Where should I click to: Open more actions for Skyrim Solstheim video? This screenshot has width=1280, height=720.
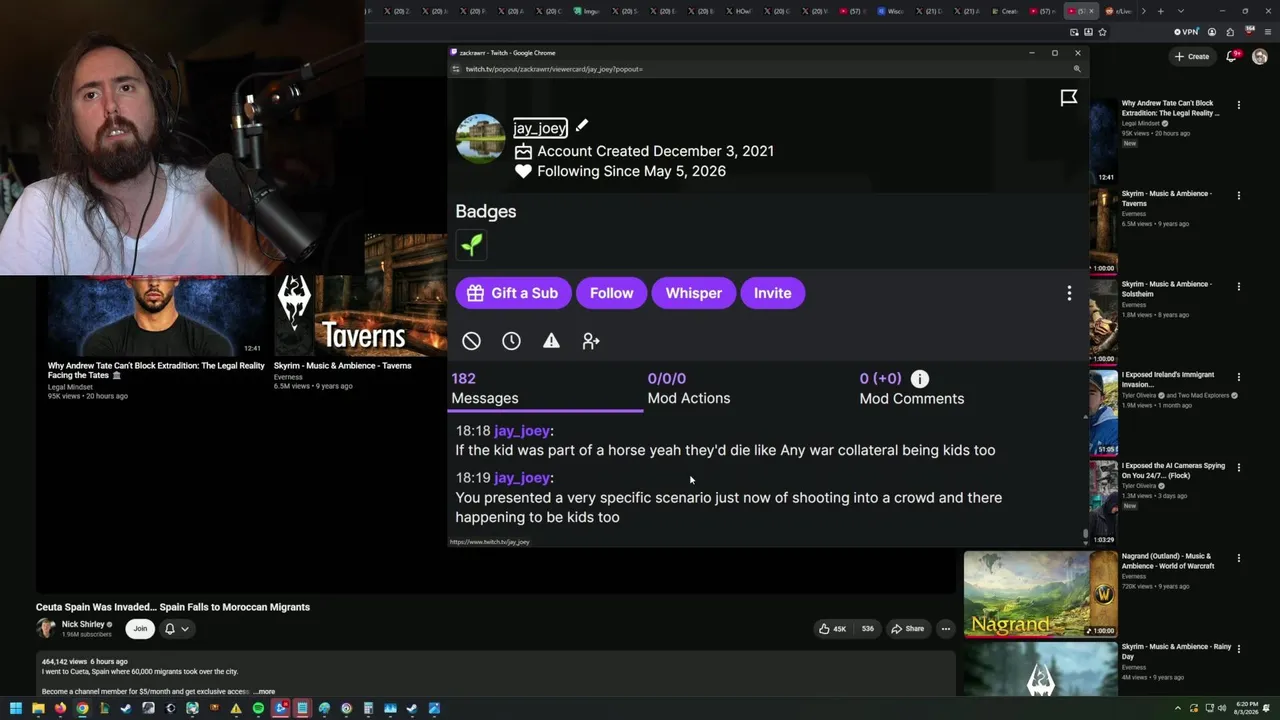1239,286
